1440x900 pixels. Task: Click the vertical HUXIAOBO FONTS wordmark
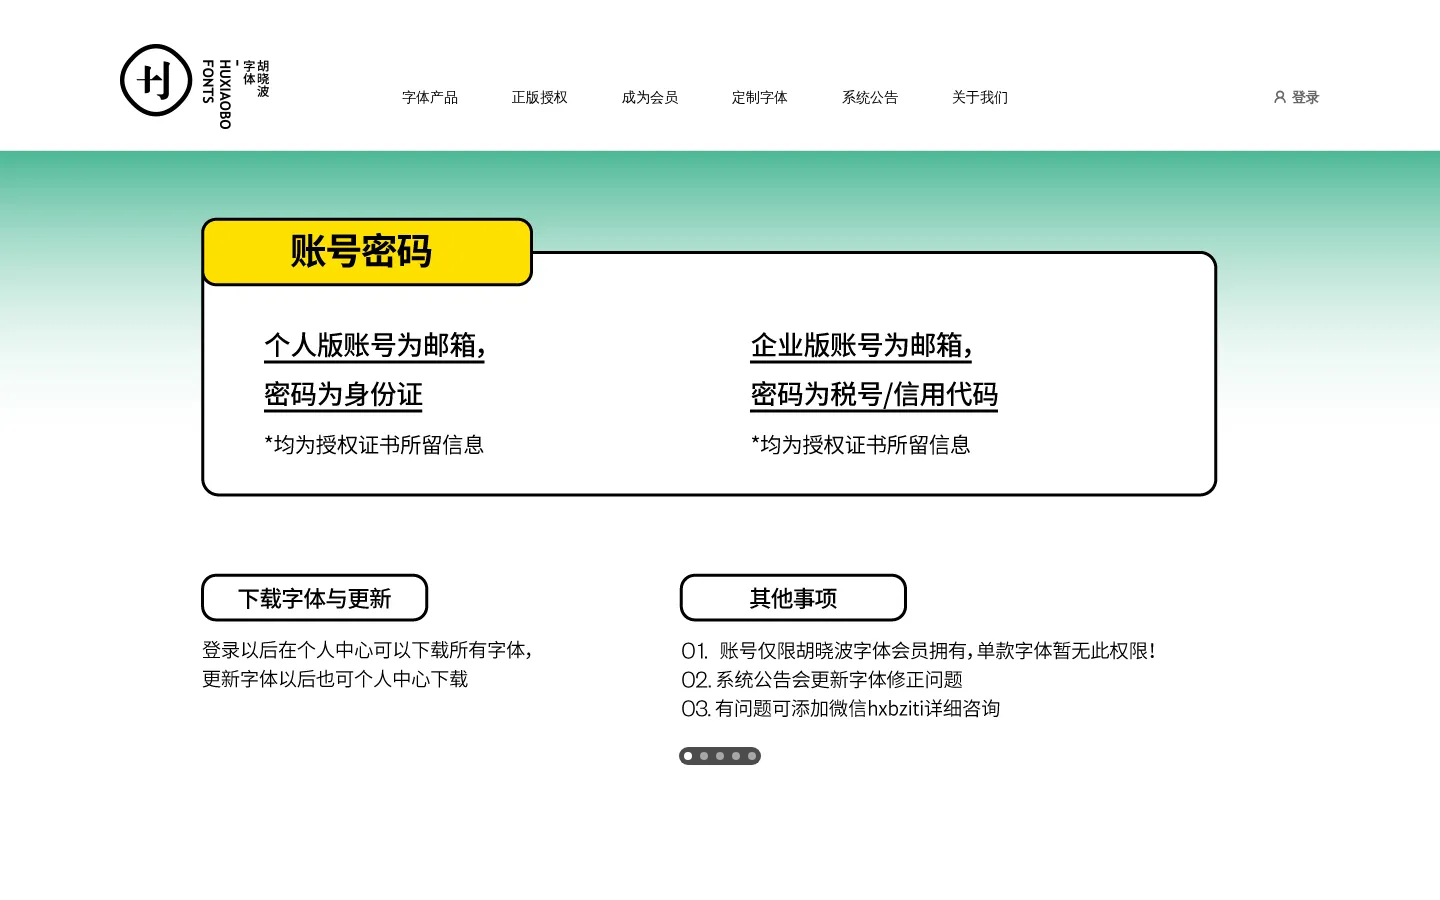(217, 94)
